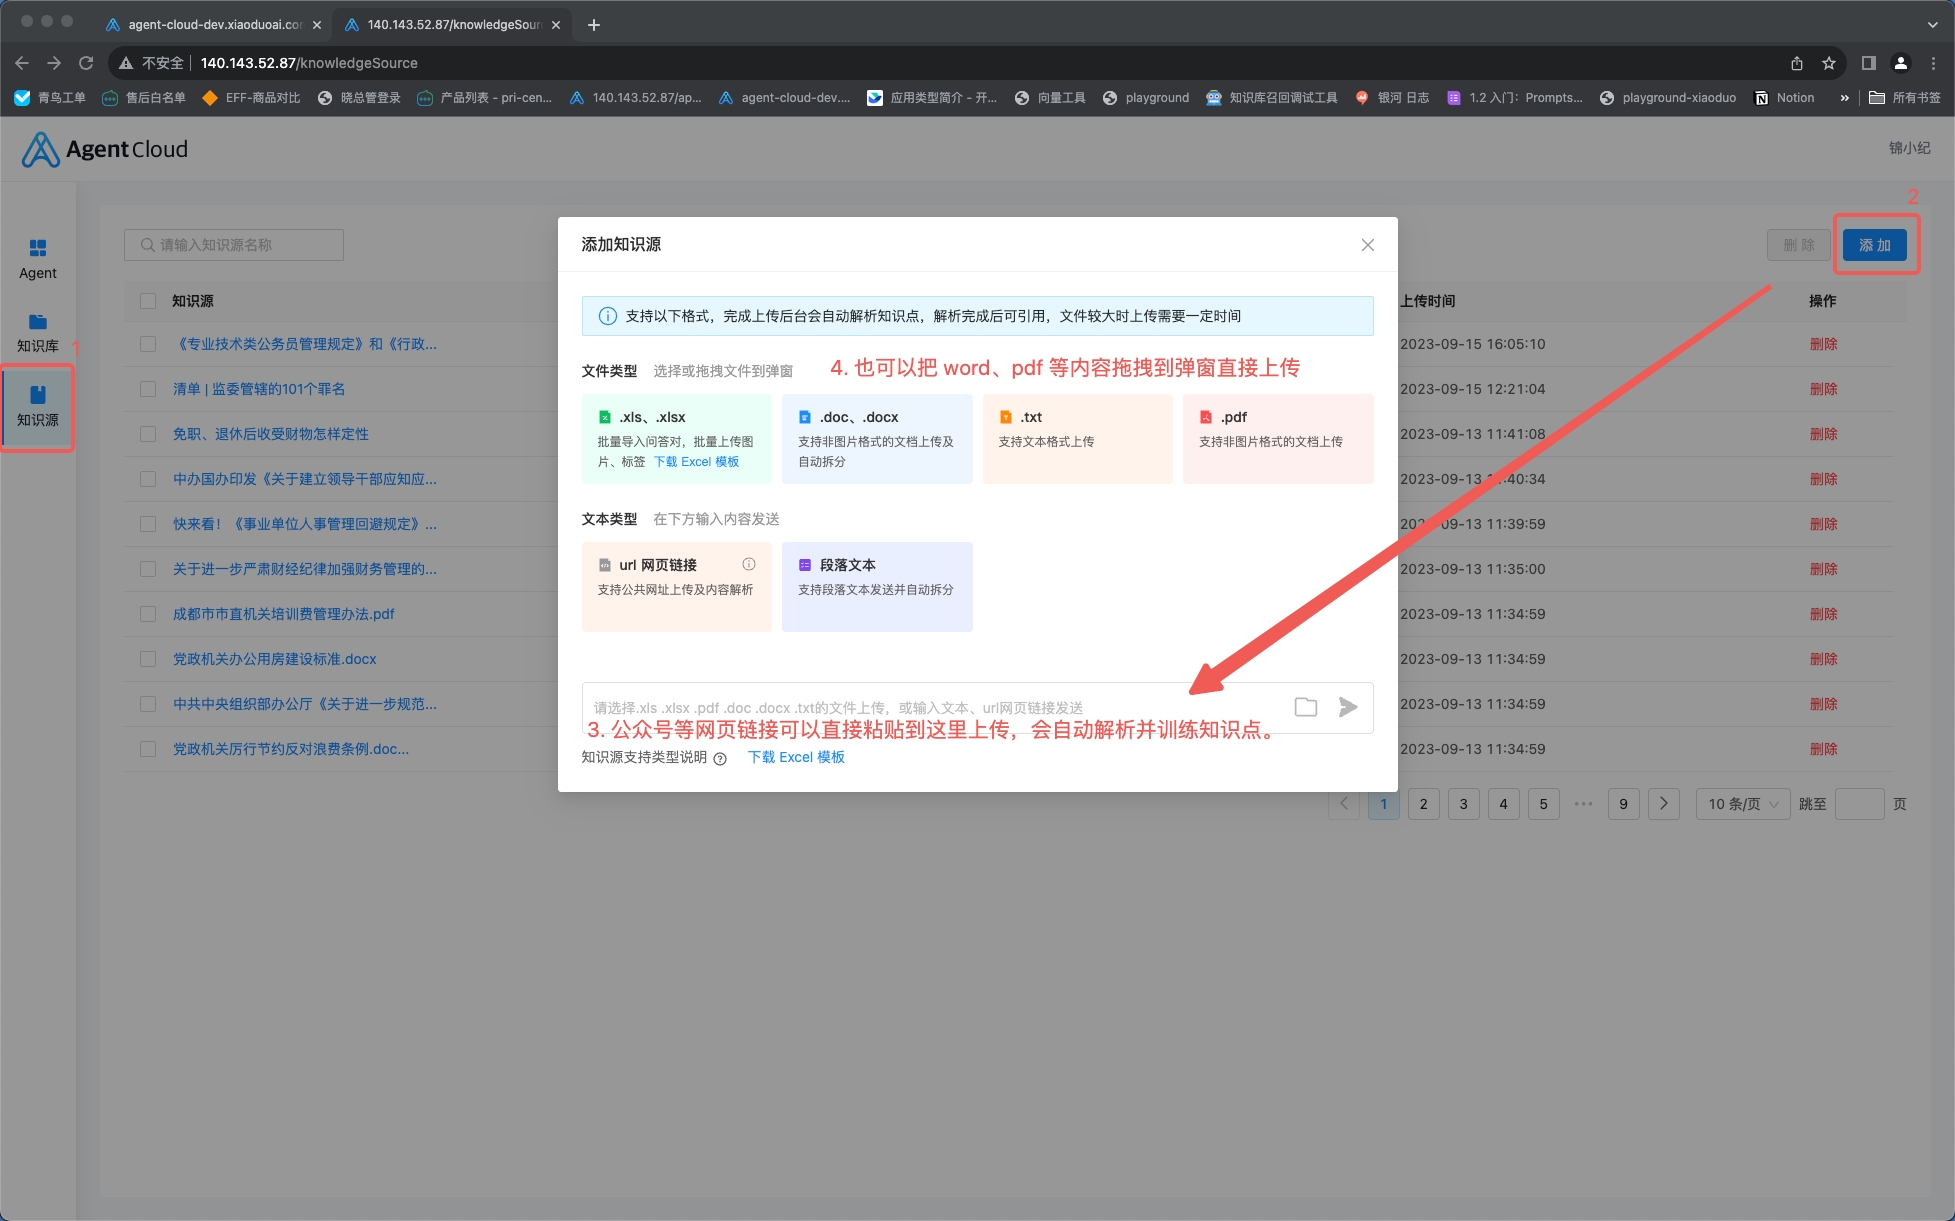Open the Agent sidebar section
Viewport: 1955px width, 1221px height.
point(38,258)
